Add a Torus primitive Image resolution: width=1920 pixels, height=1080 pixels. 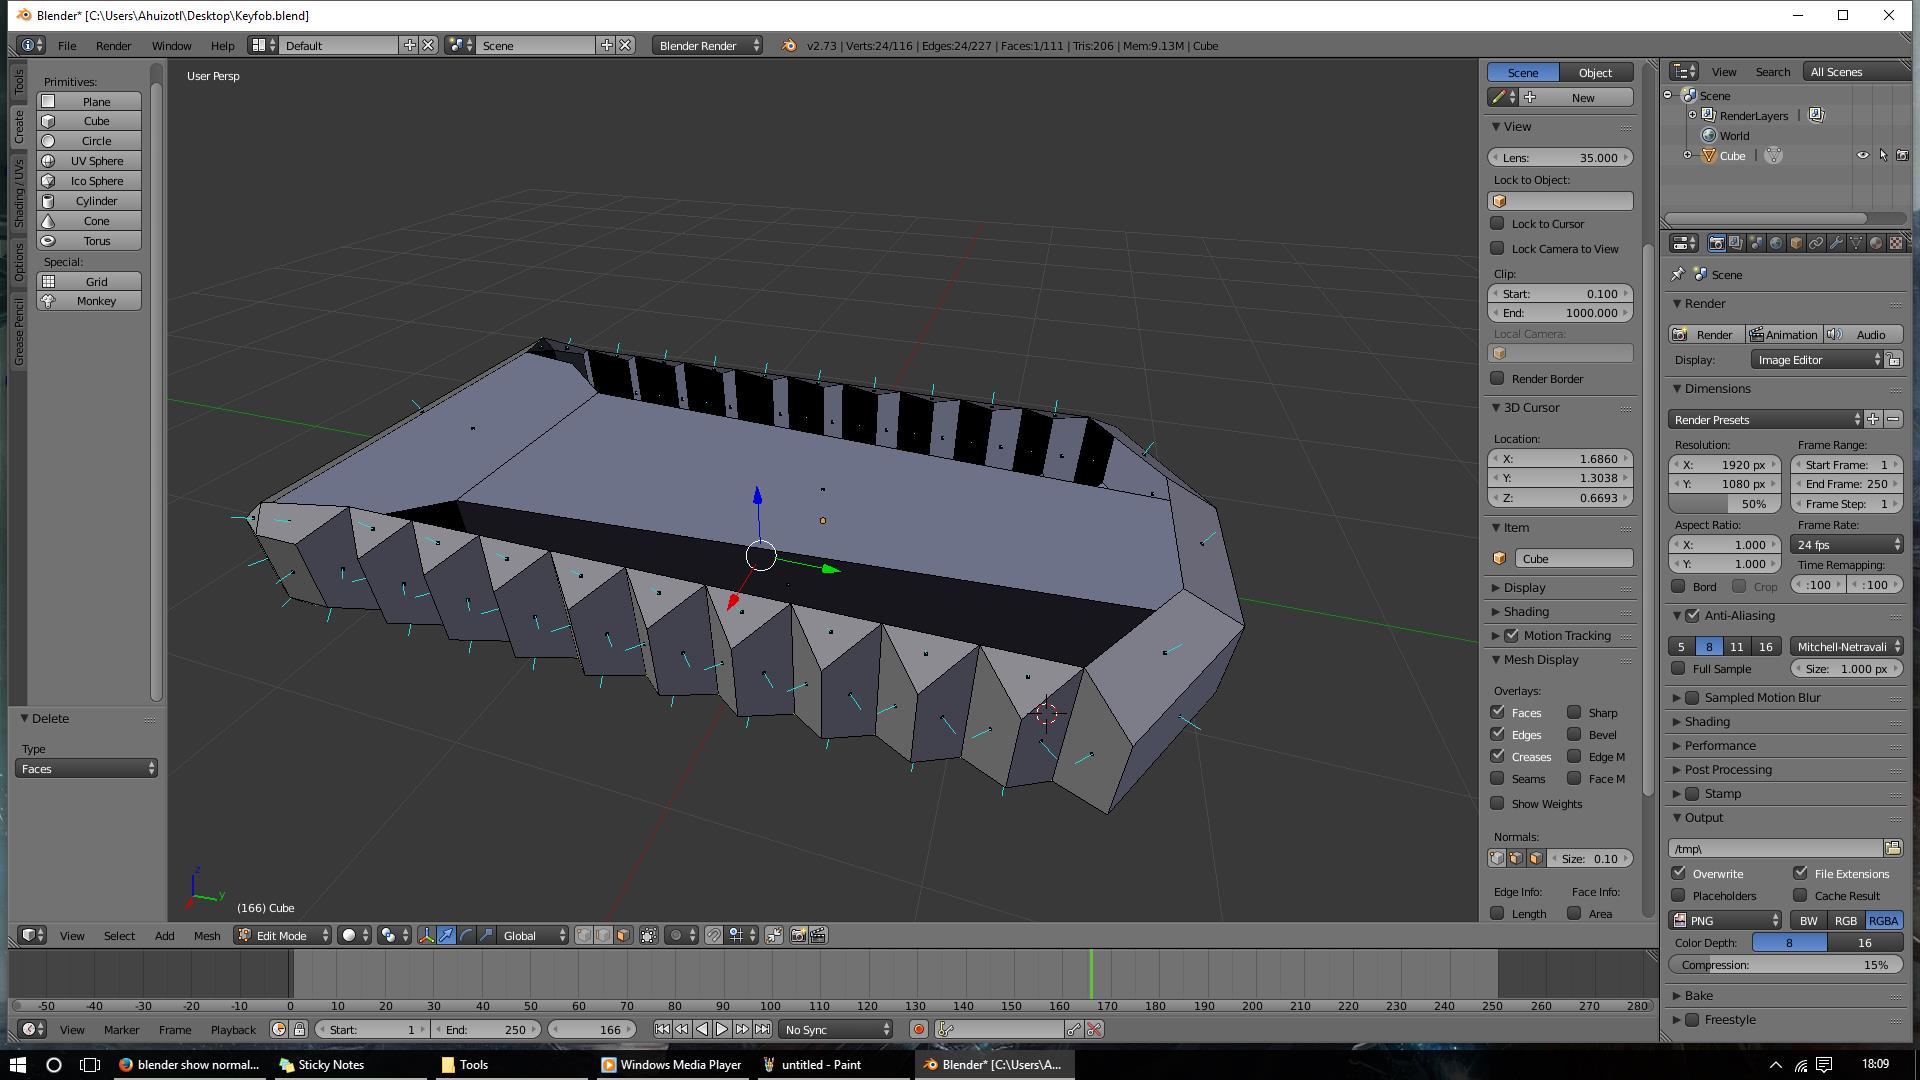(x=89, y=241)
